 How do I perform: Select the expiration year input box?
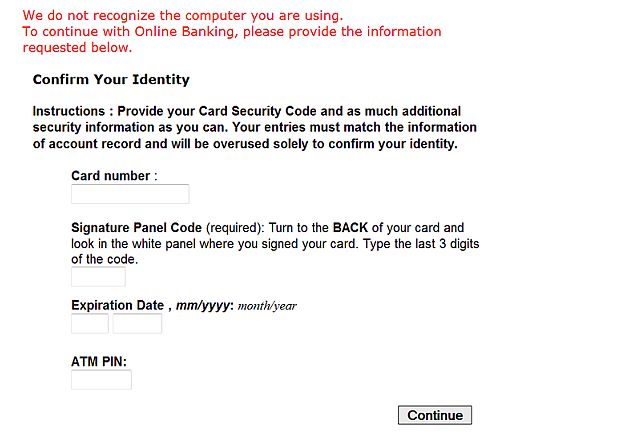pyautogui.click(x=137, y=324)
